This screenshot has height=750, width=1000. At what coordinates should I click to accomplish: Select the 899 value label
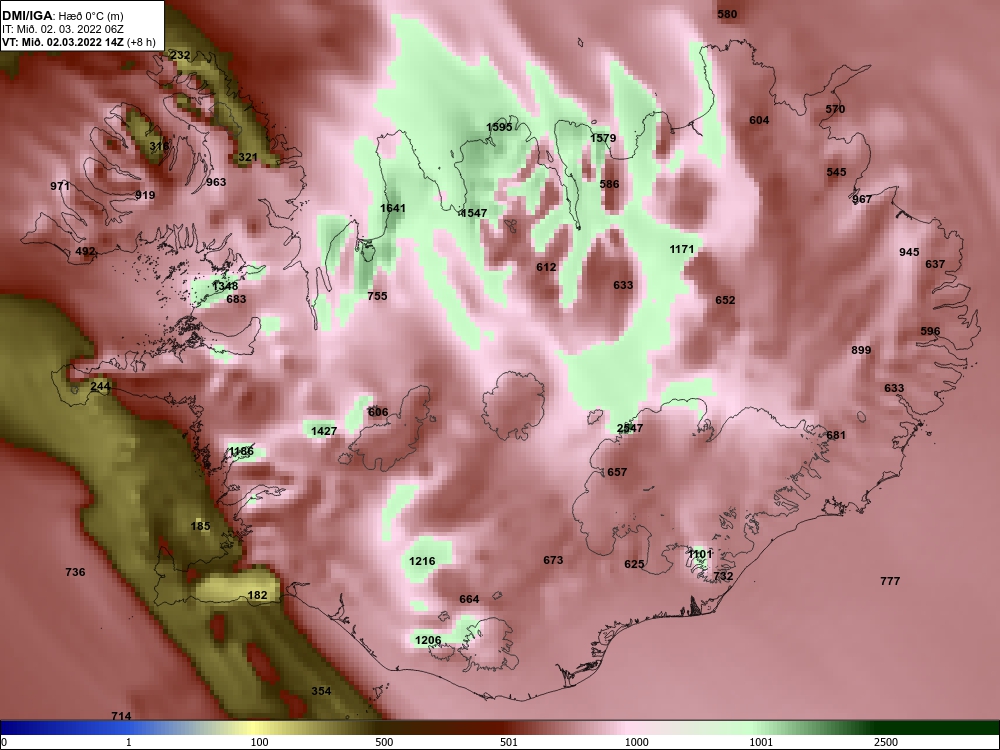point(861,350)
